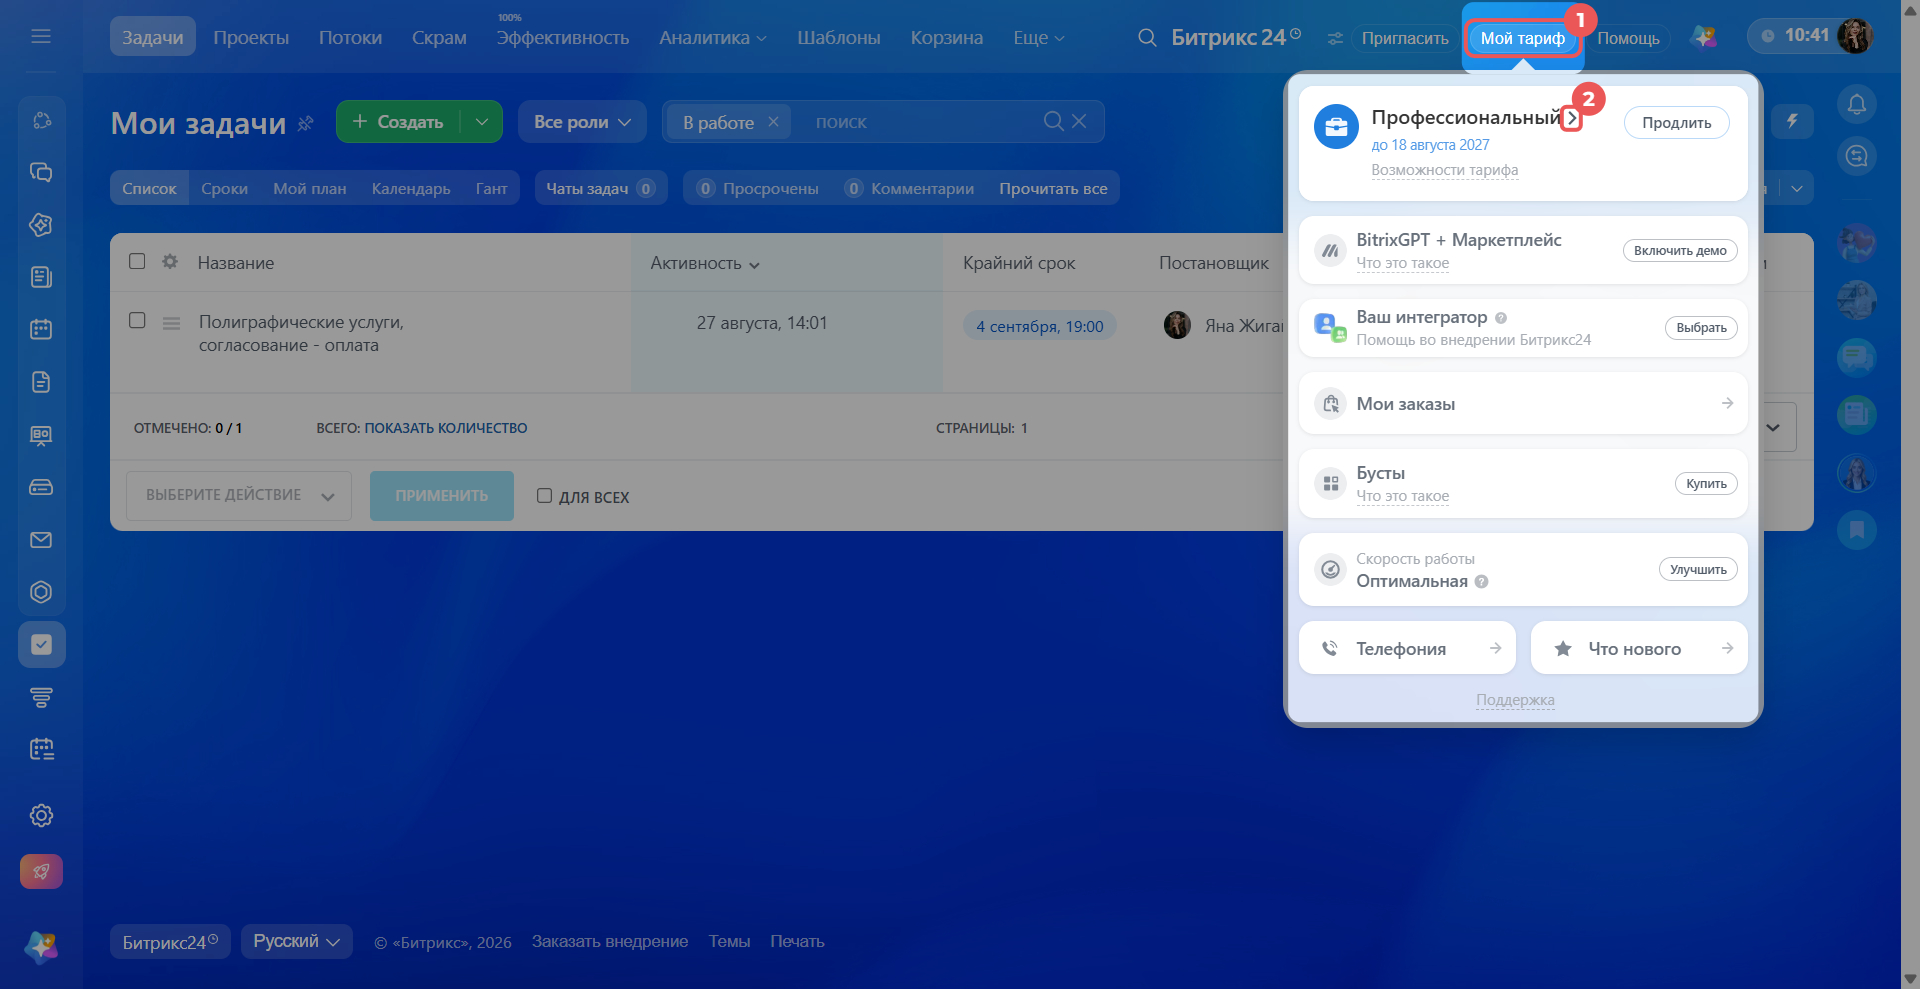Viewport: 1920px width, 989px height.
Task: Open notifications bell icon
Action: [1857, 104]
